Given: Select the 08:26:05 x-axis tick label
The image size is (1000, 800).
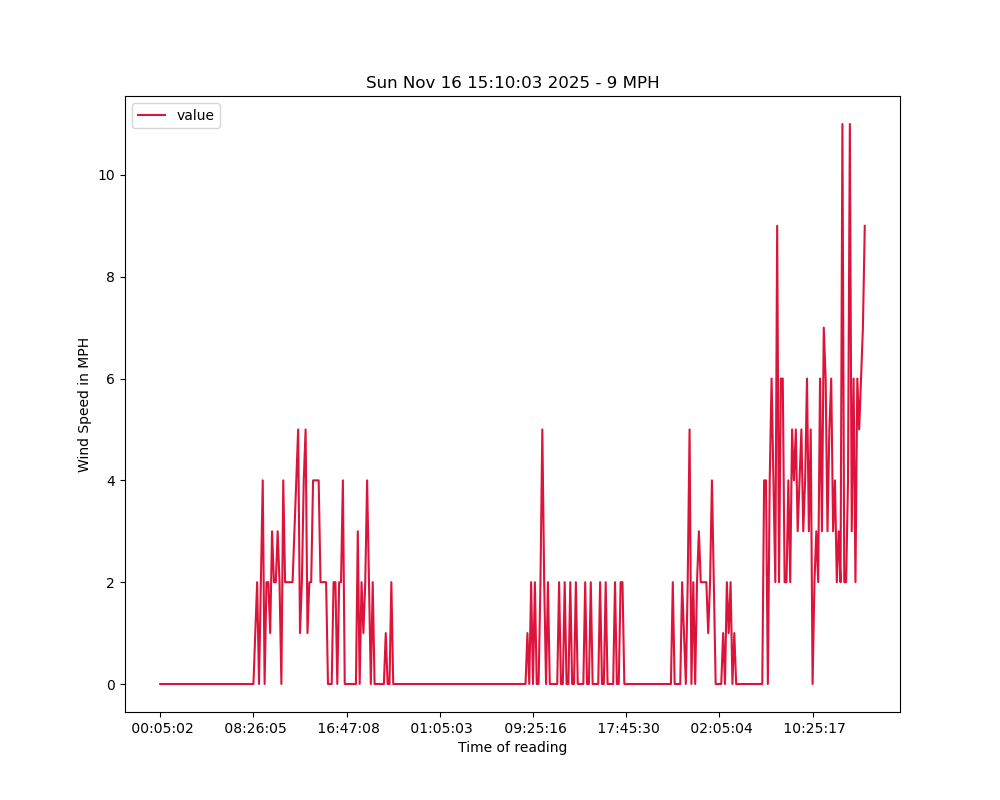Looking at the screenshot, I should pos(254,728).
